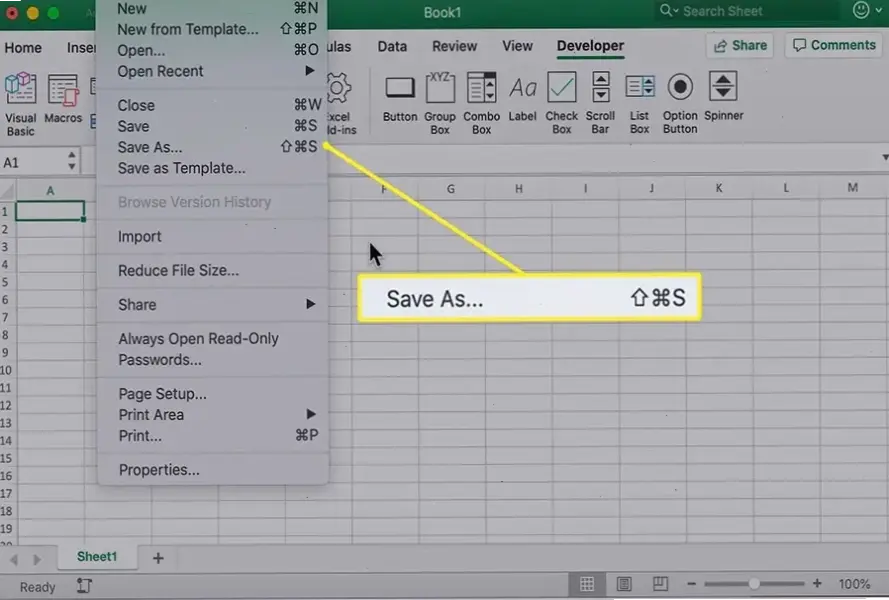Insert a Label control
Viewport: 889px width, 600px height.
(522, 99)
